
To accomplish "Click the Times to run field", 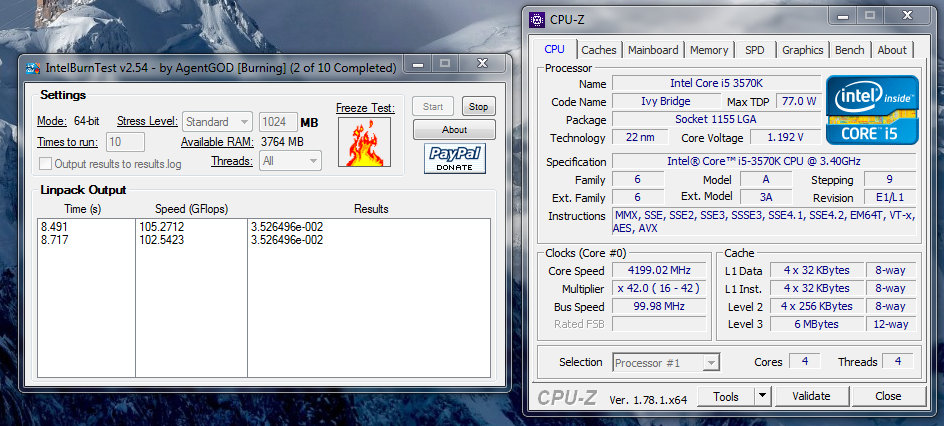I will [126, 142].
